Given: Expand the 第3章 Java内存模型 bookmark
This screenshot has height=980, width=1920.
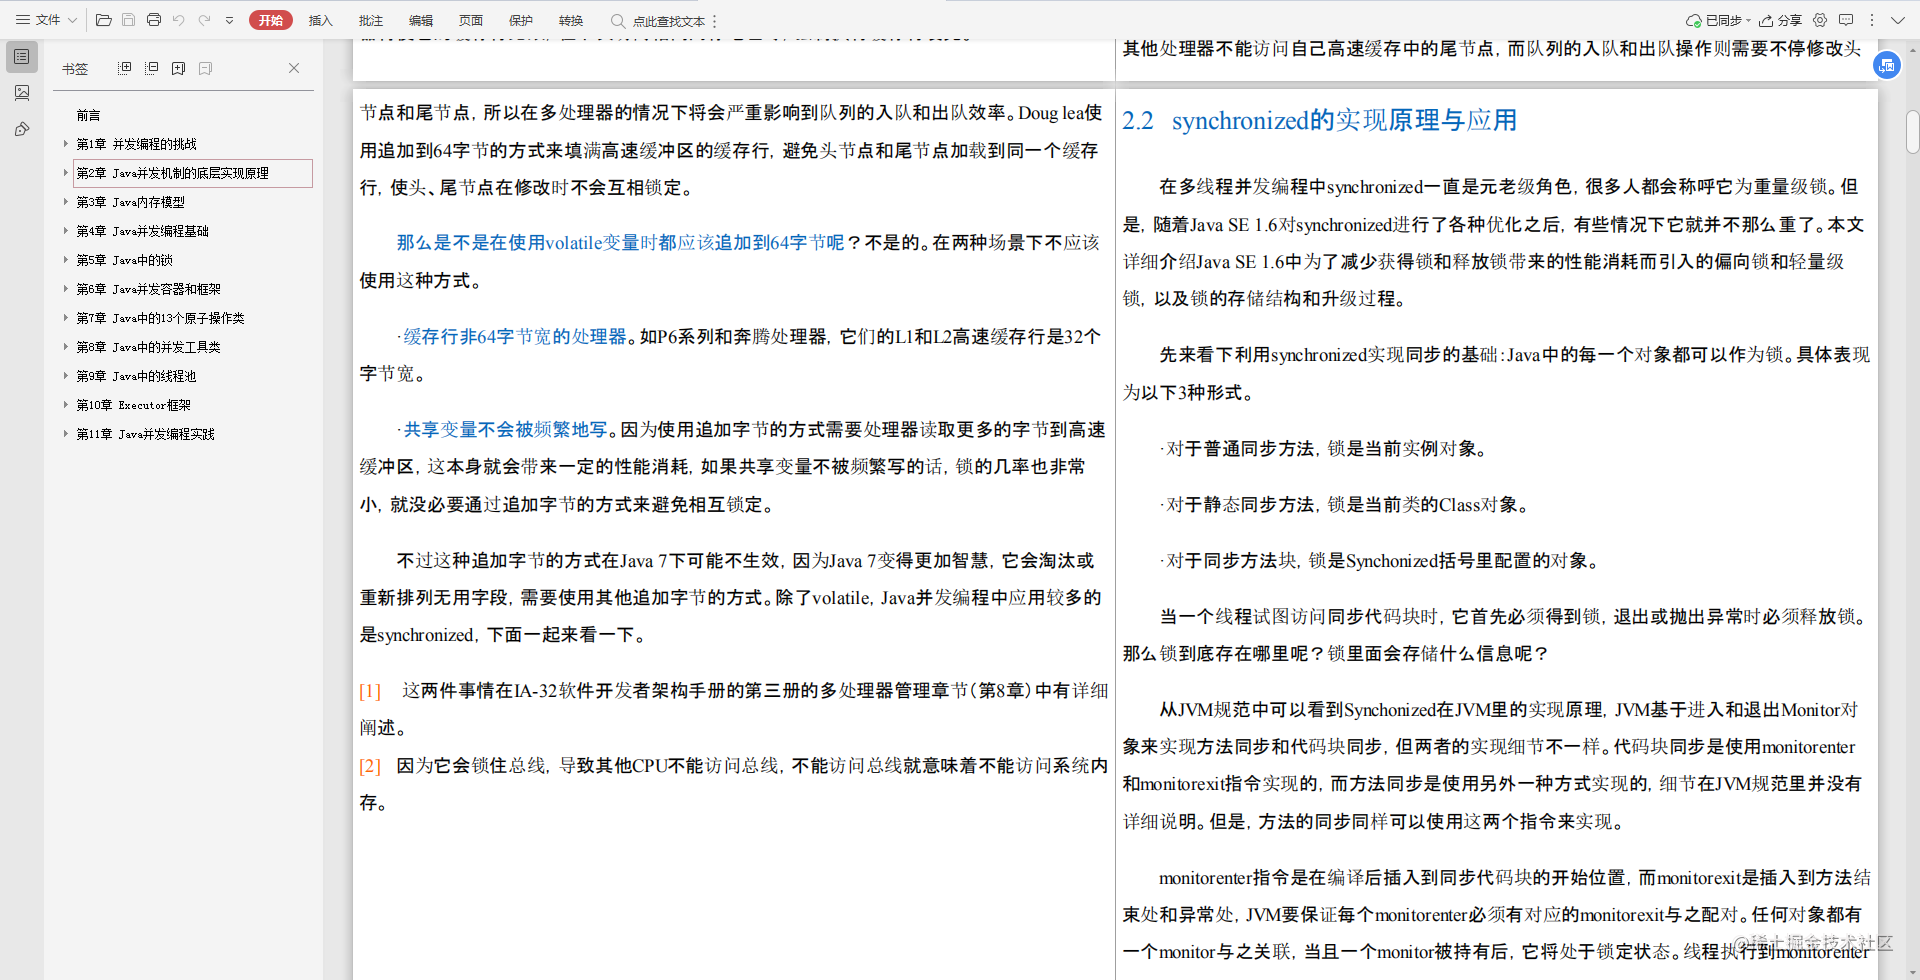Looking at the screenshot, I should click(x=66, y=202).
